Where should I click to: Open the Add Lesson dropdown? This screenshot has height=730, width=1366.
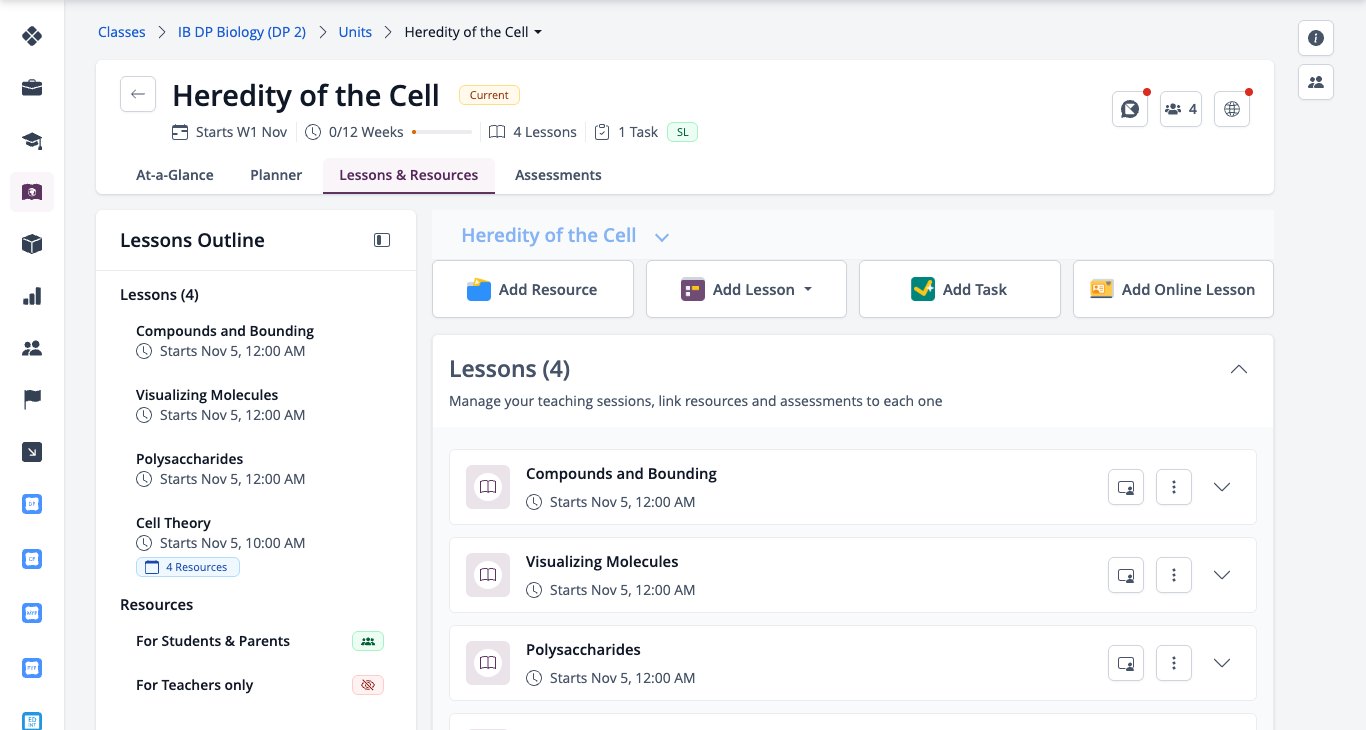[746, 289]
